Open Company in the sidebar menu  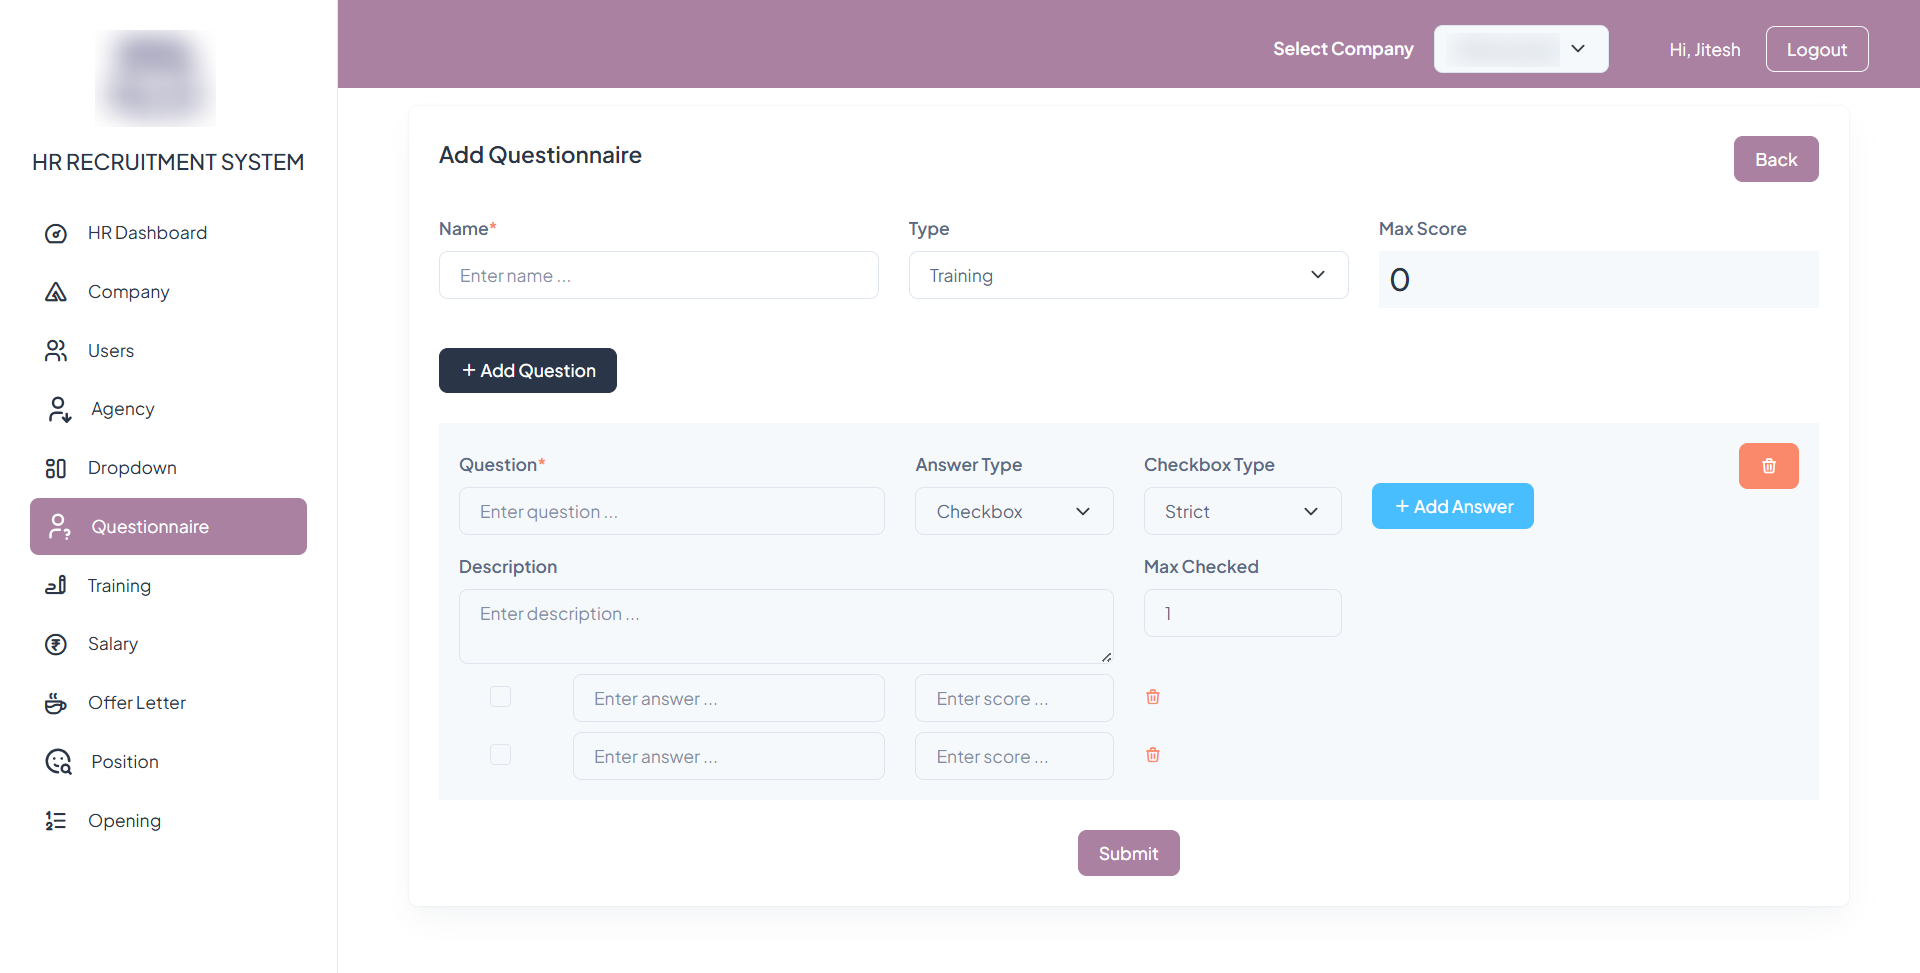pos(168,292)
